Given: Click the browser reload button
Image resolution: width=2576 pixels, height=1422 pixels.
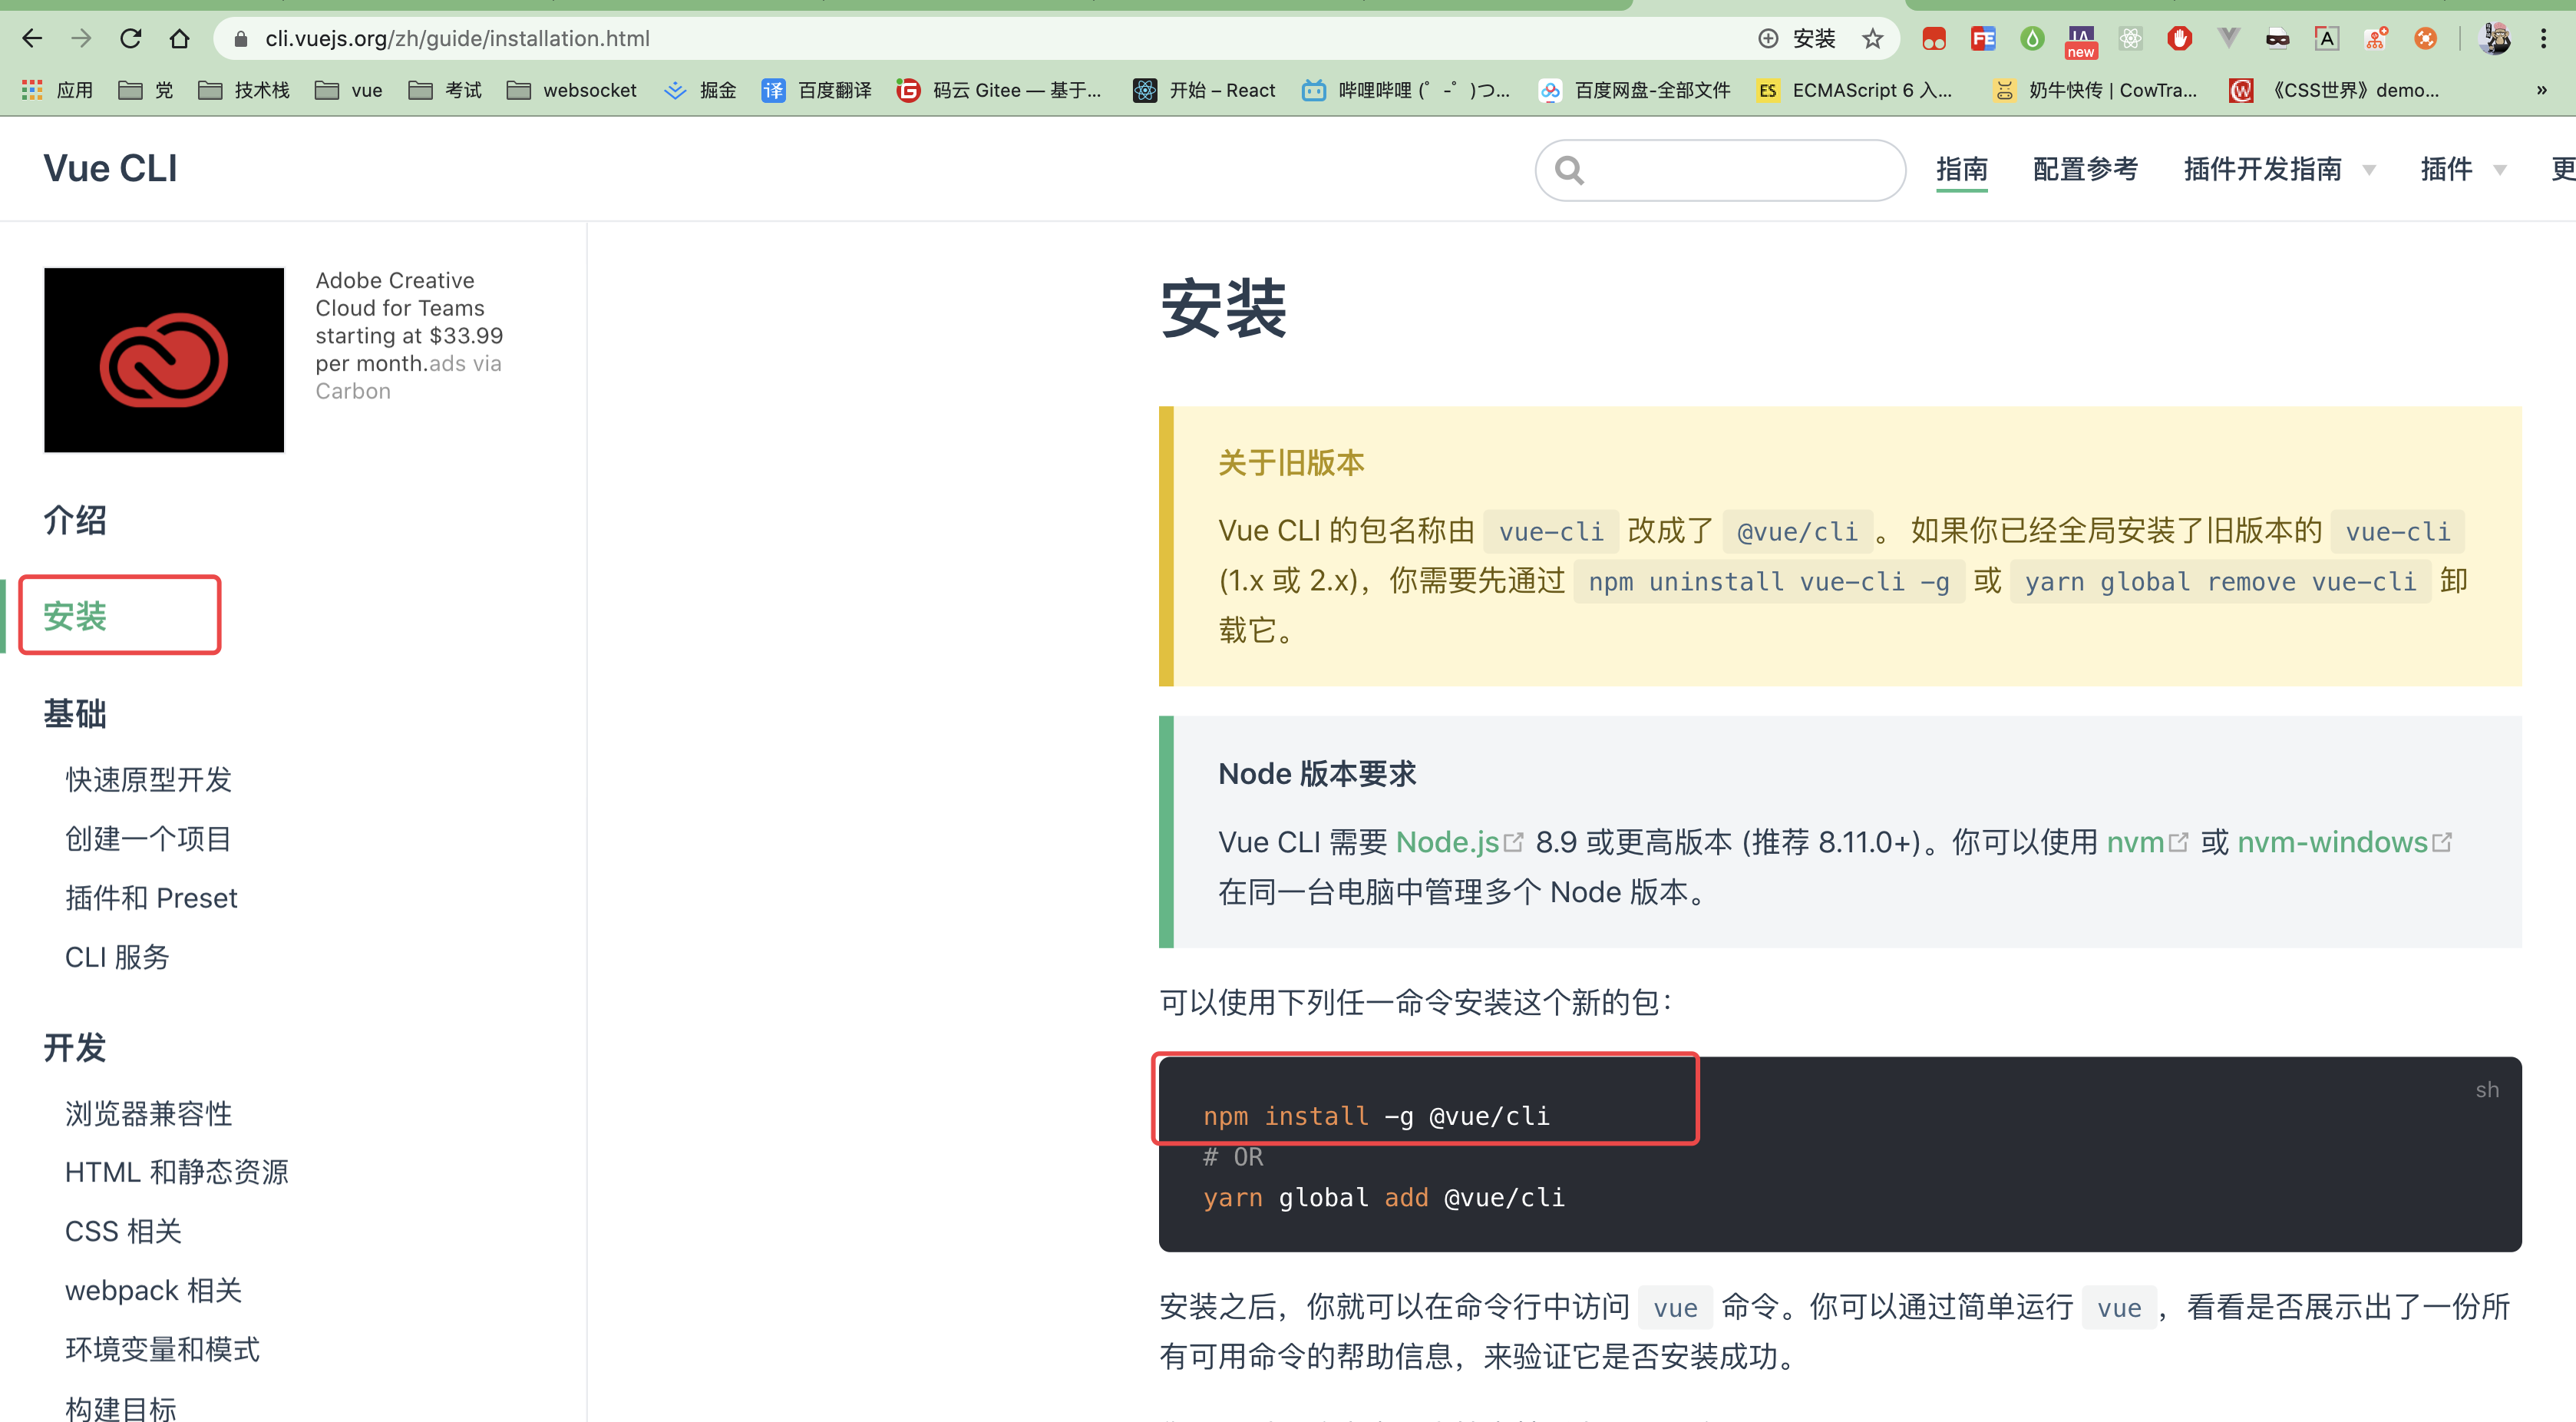Looking at the screenshot, I should 131,39.
